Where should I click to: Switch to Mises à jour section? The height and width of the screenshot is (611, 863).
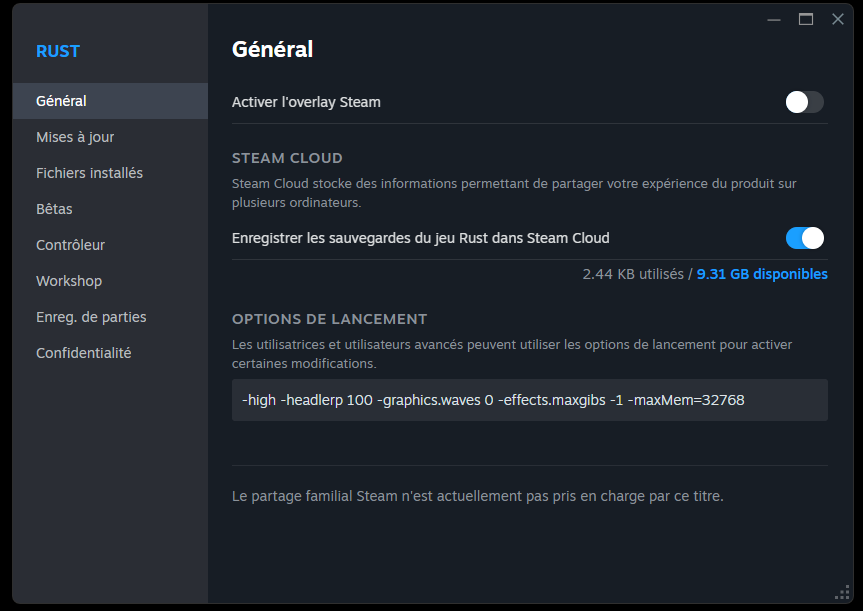[75, 137]
